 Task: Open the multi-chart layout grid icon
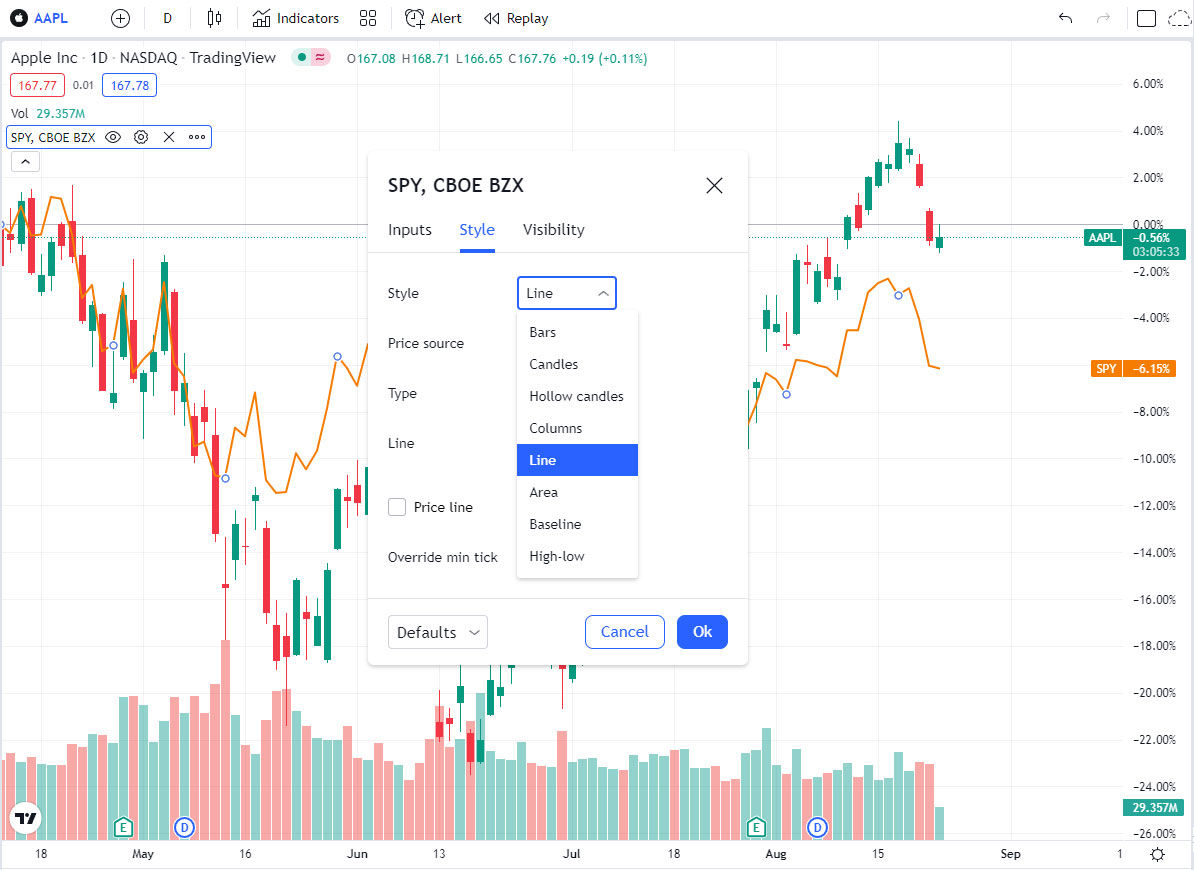tap(367, 18)
